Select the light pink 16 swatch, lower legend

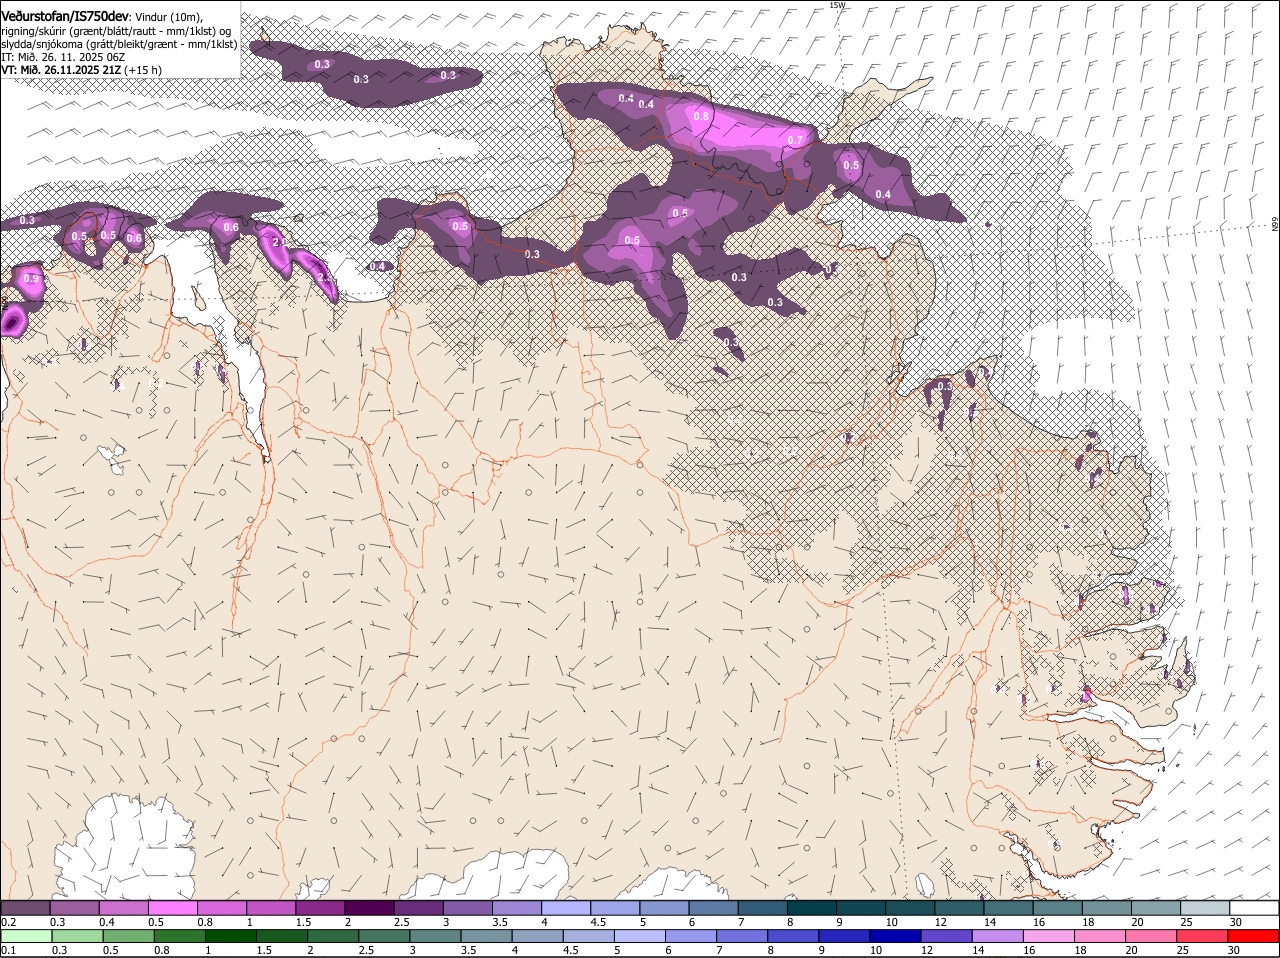(1048, 936)
